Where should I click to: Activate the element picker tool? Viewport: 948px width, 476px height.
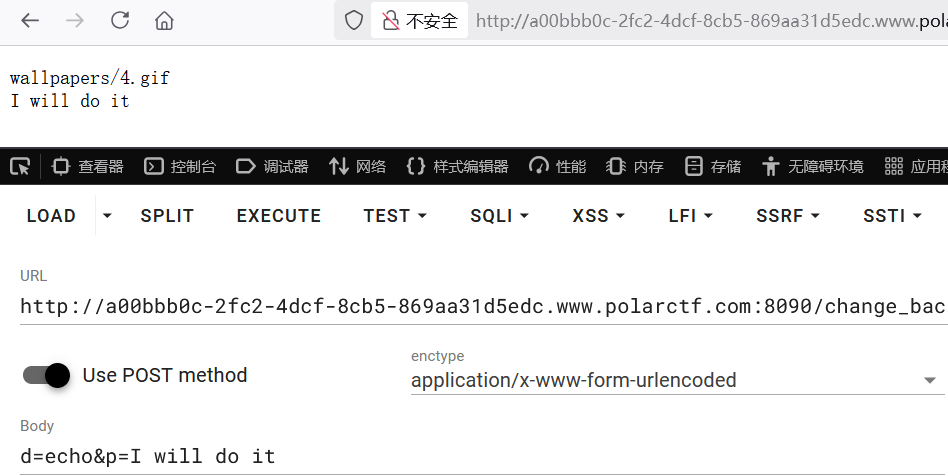pos(20,166)
